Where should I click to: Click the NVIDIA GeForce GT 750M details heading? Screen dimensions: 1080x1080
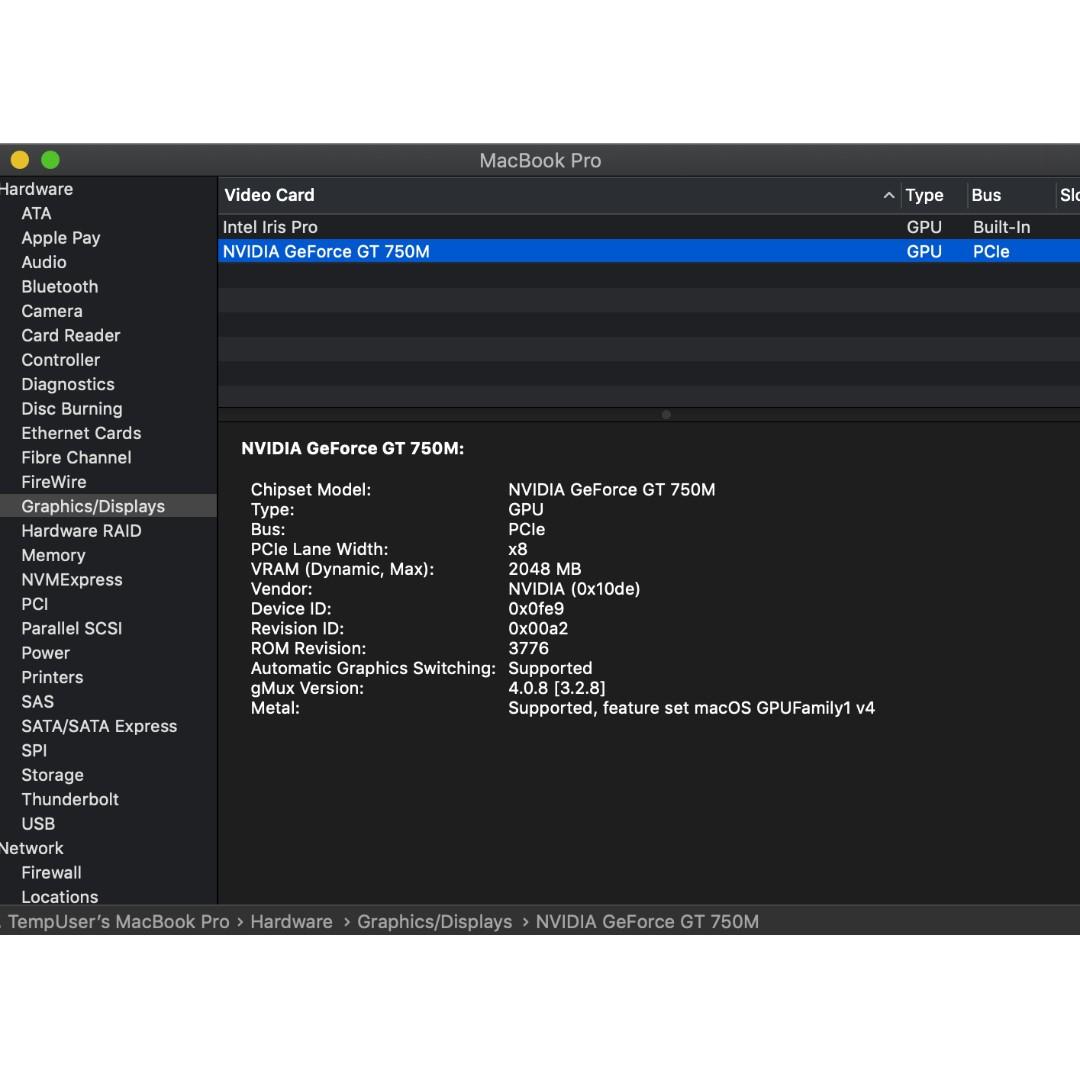353,448
